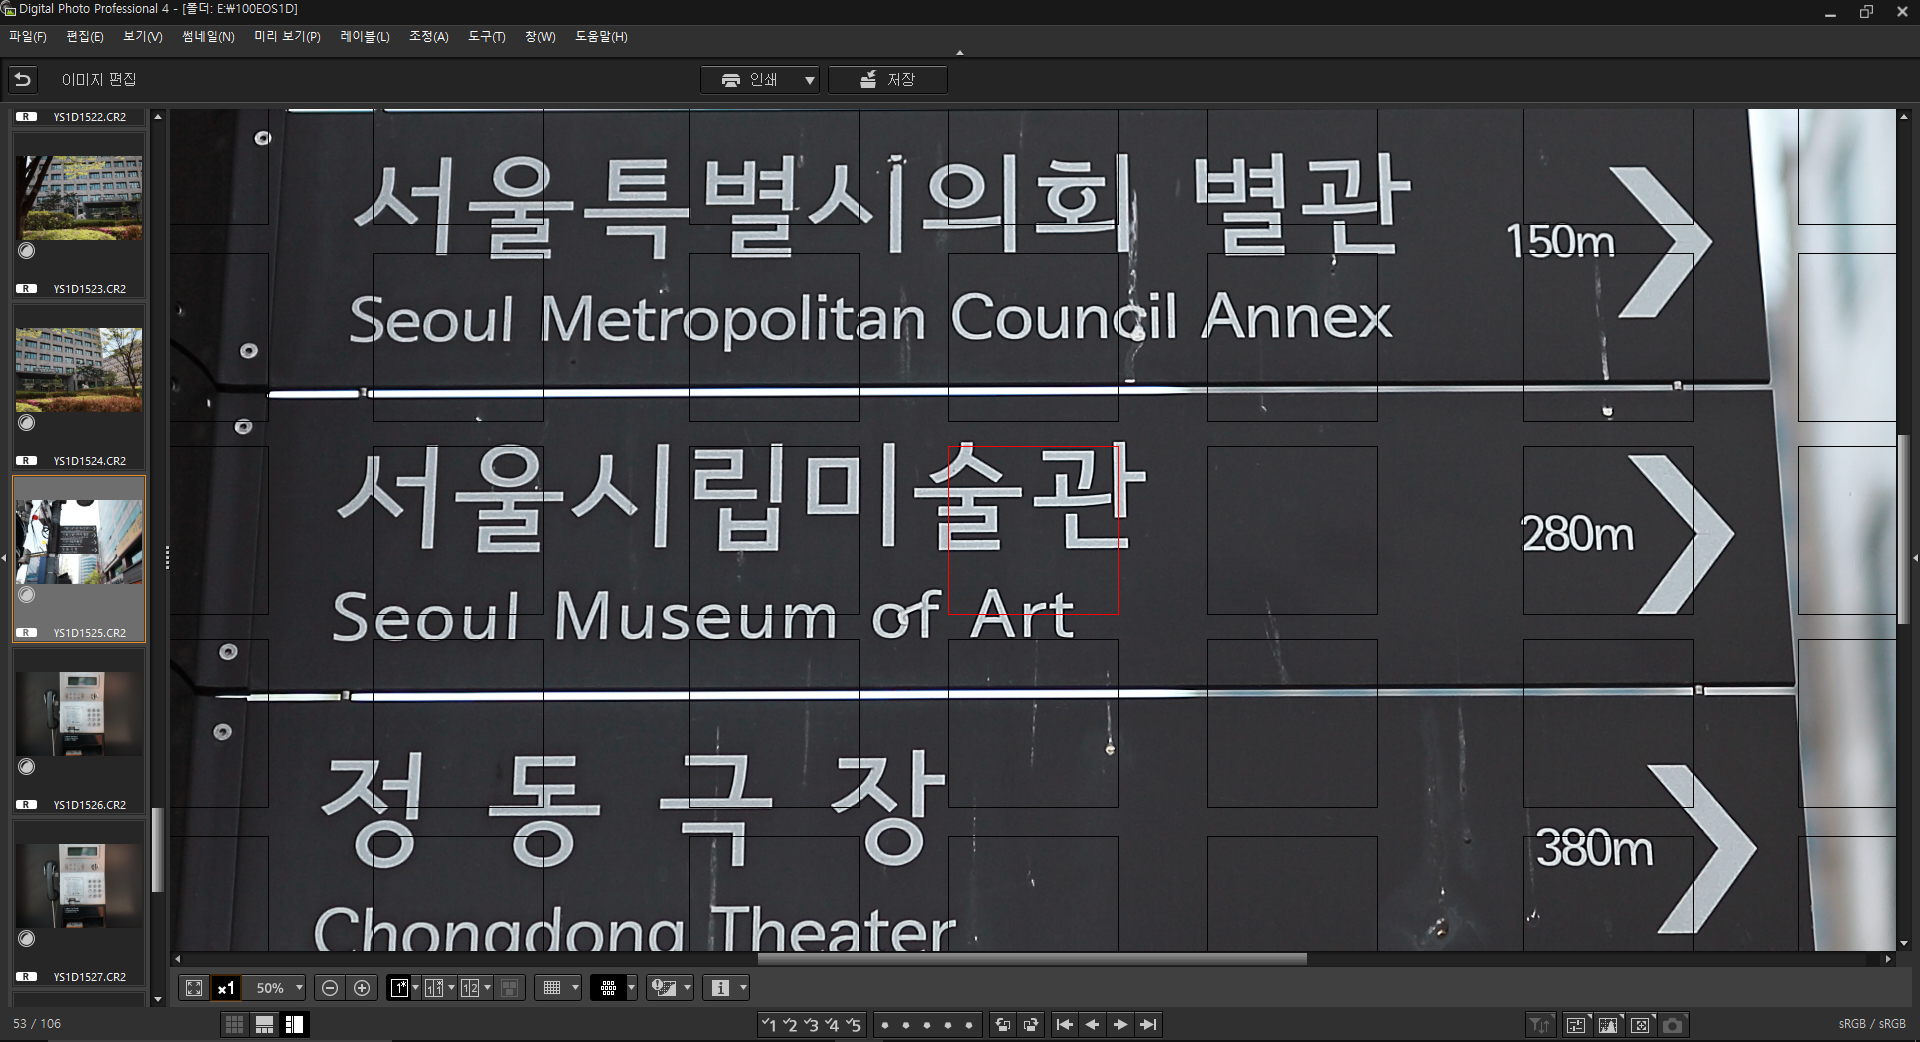
Task: Open image information dropdown arrow
Action: [x=743, y=988]
